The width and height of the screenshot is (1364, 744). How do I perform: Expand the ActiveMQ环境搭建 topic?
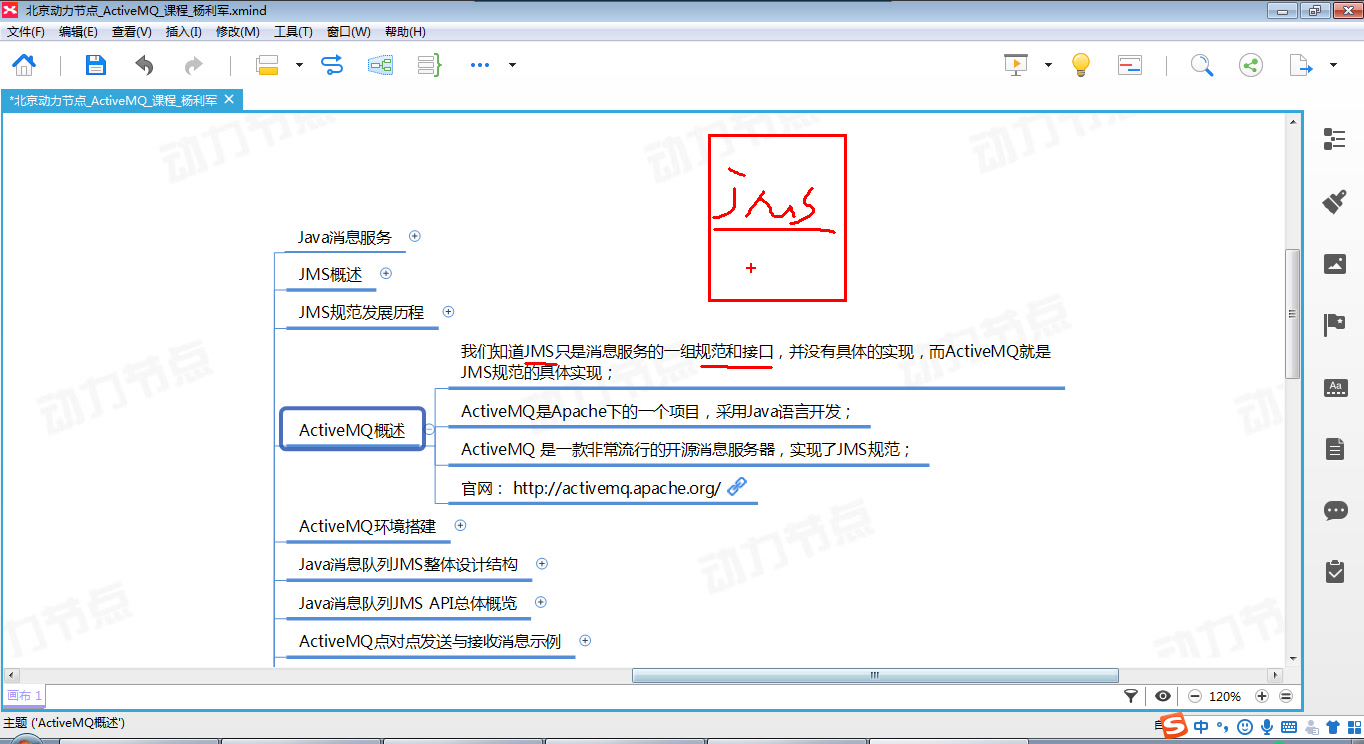tap(460, 525)
